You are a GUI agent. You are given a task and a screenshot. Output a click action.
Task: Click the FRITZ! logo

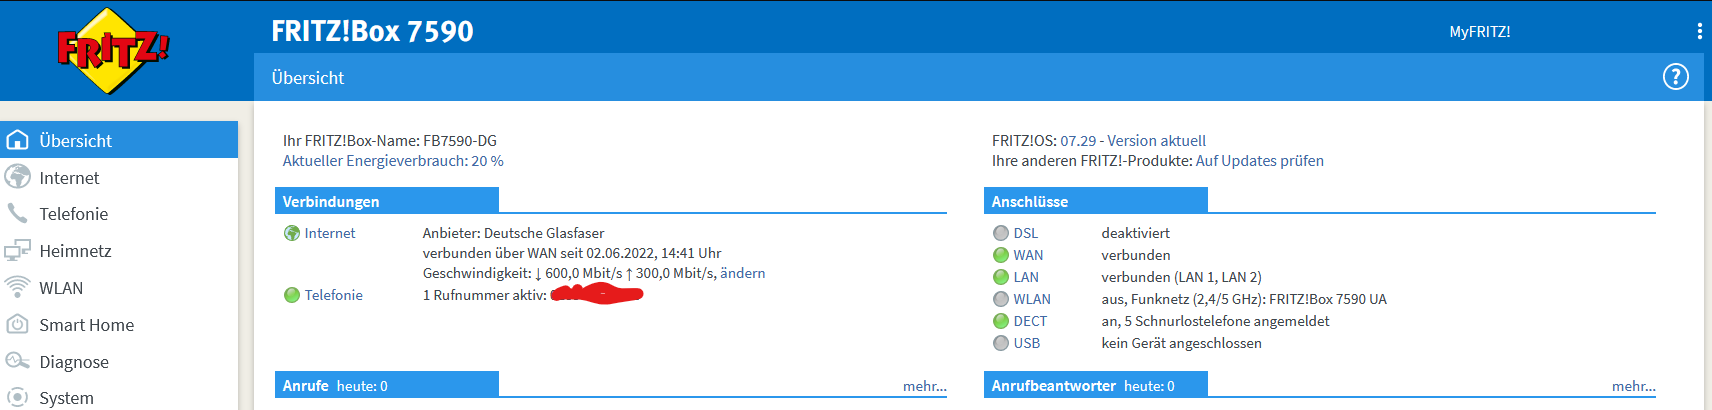tap(113, 50)
